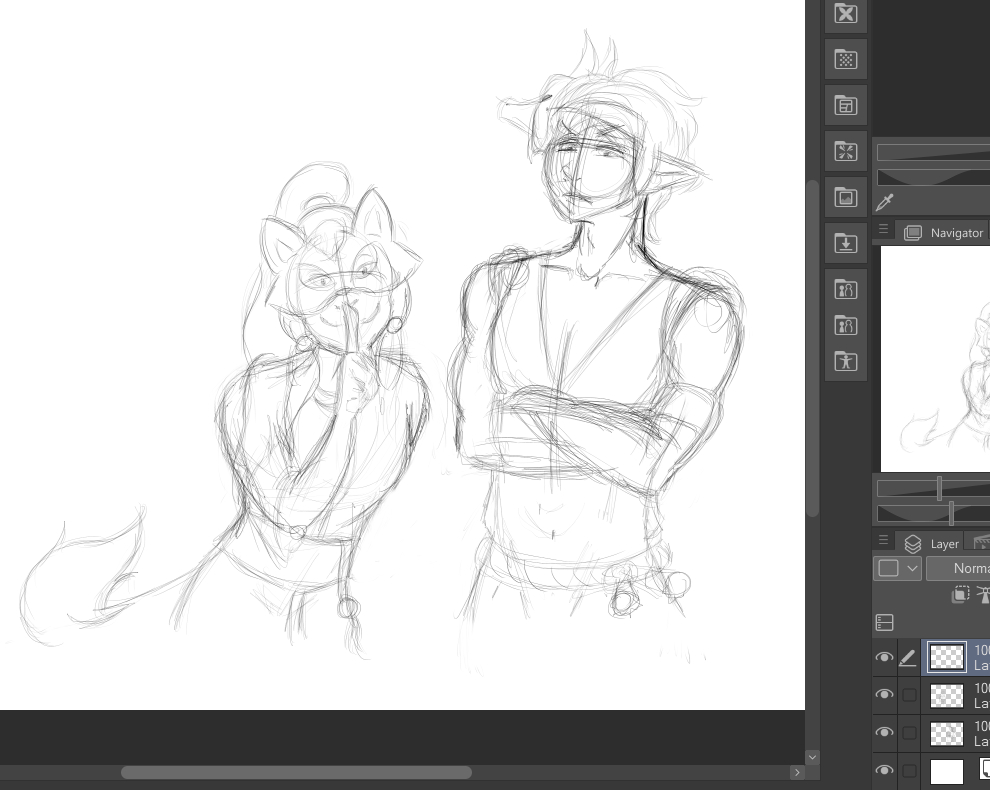Select the eyedropper icon above Navigator

click(884, 203)
